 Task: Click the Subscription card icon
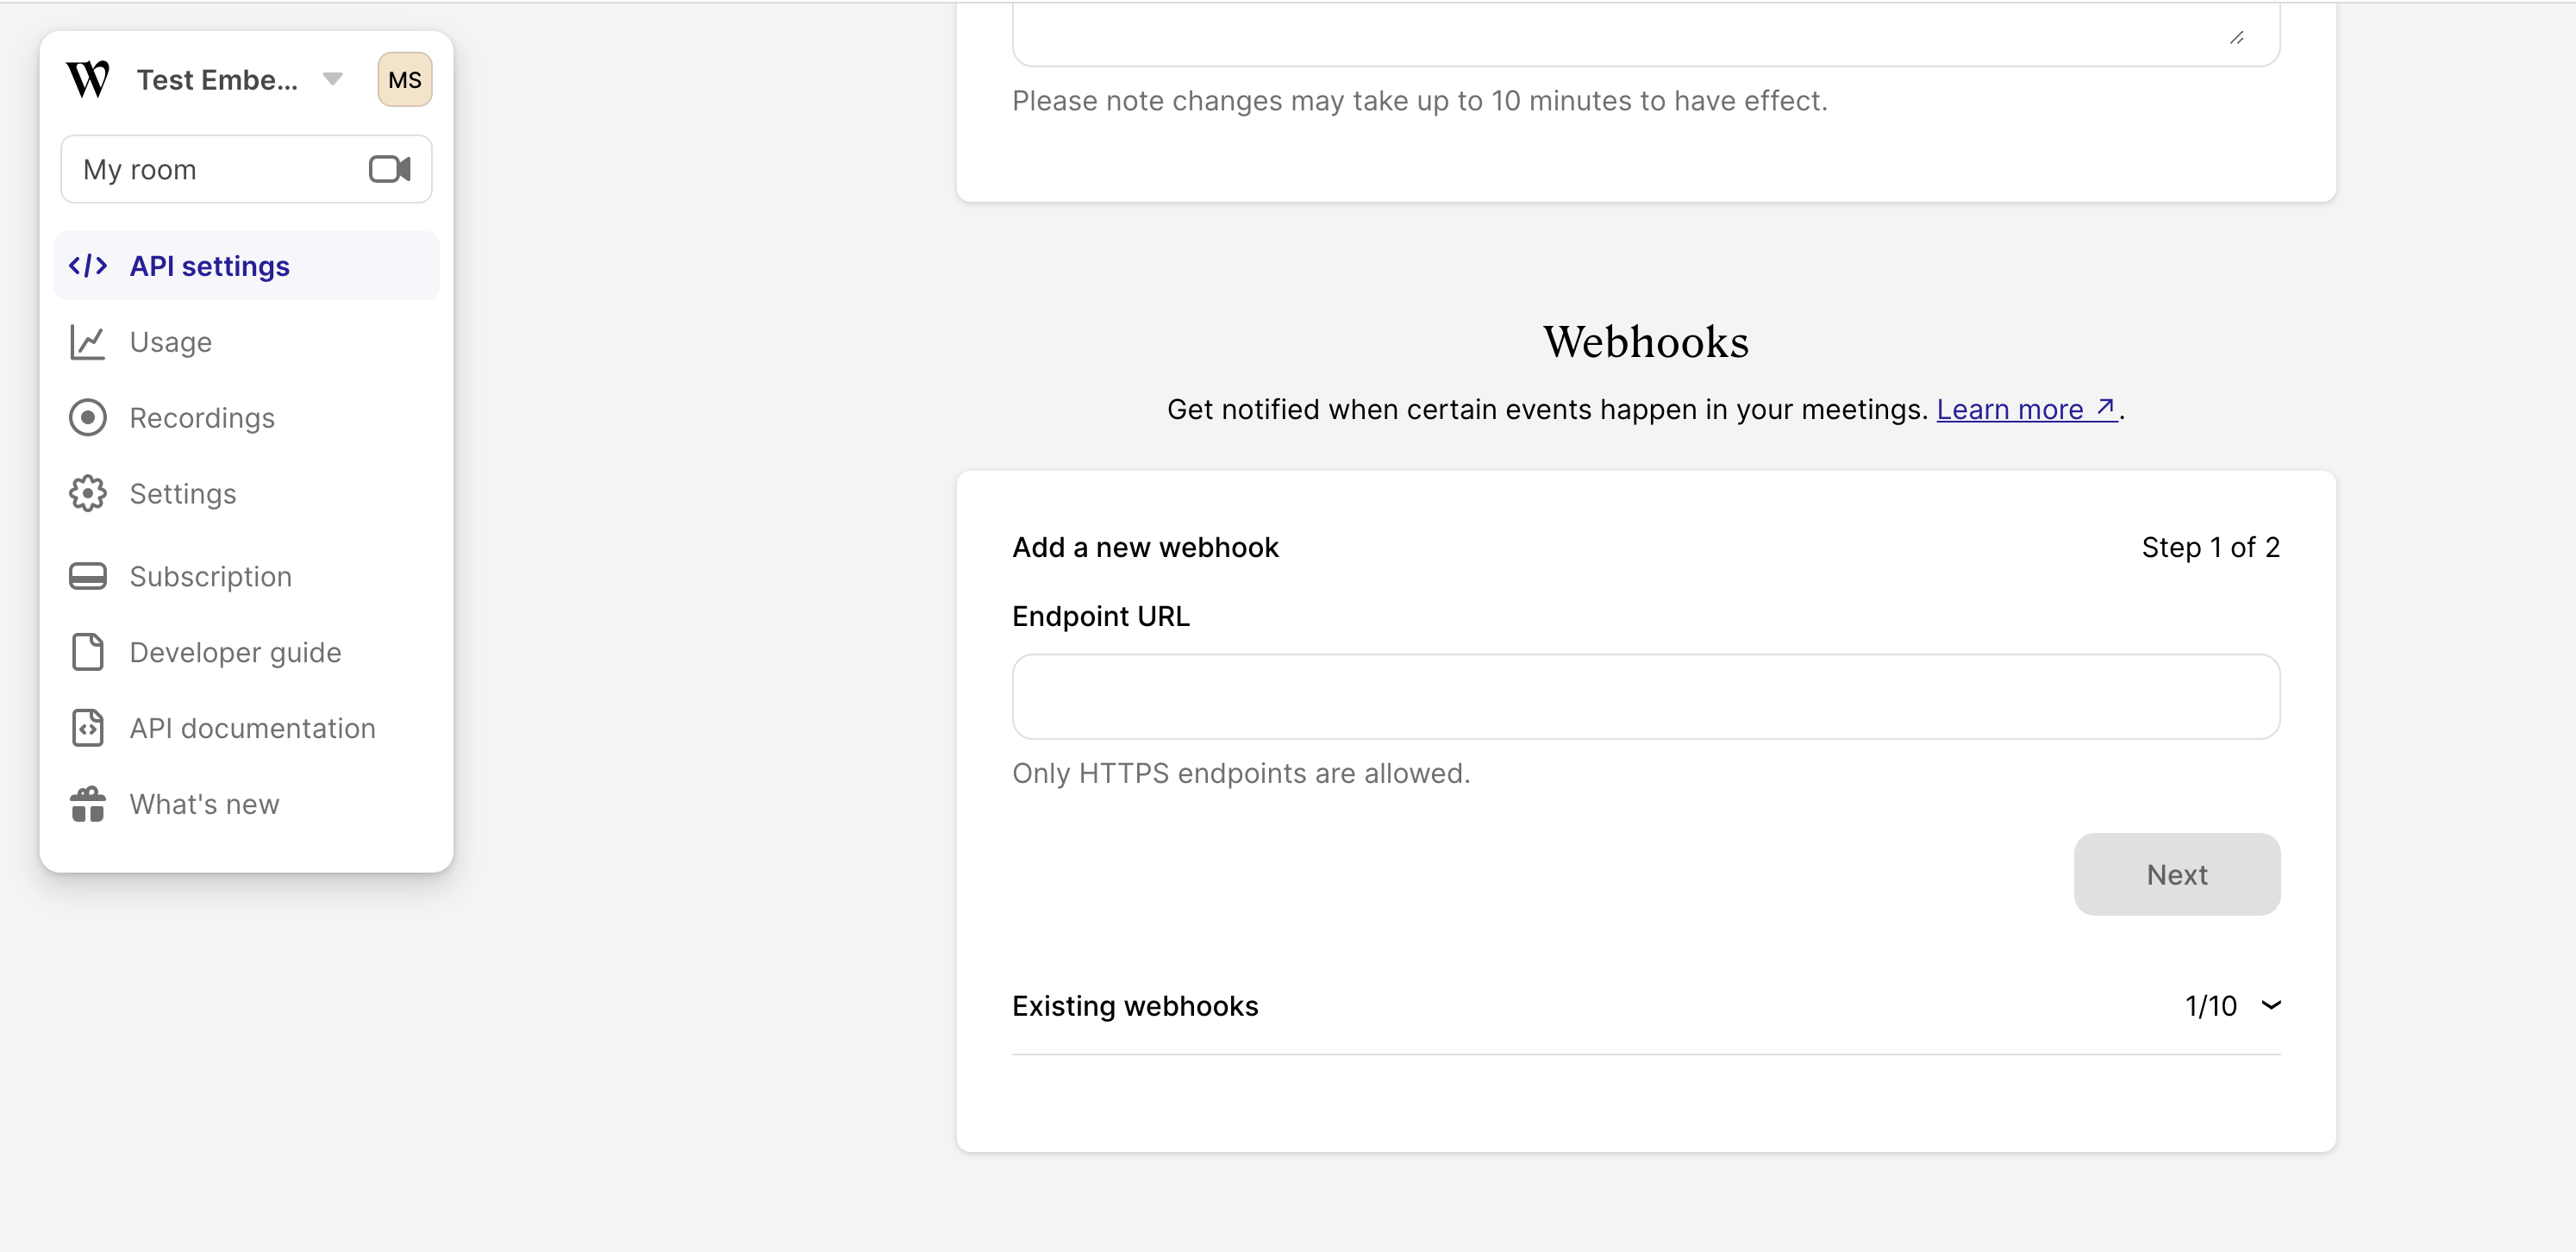click(88, 576)
